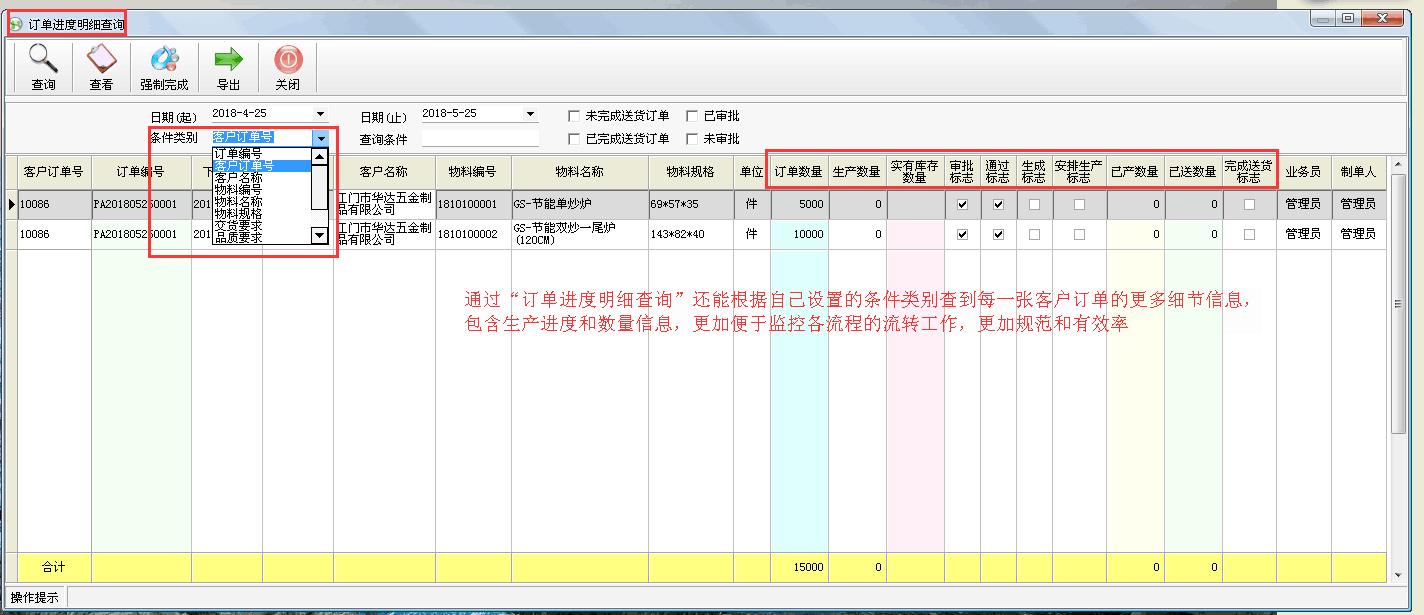Viewport: 1424px width, 615px height.
Task: Click the table vertical scrollbar up arrow
Action: [1398, 163]
